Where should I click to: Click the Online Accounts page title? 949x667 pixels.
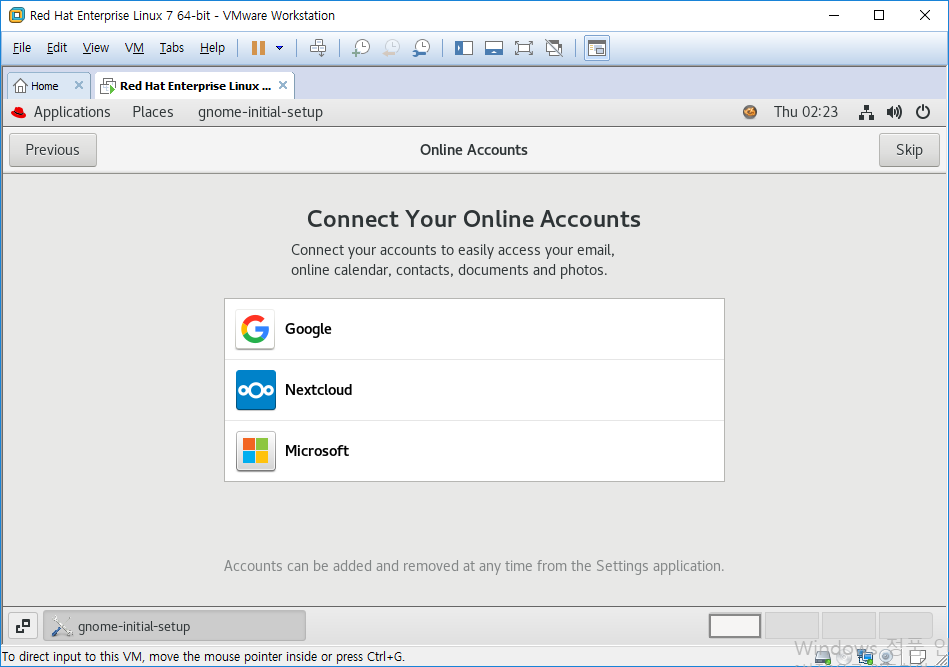coord(474,150)
